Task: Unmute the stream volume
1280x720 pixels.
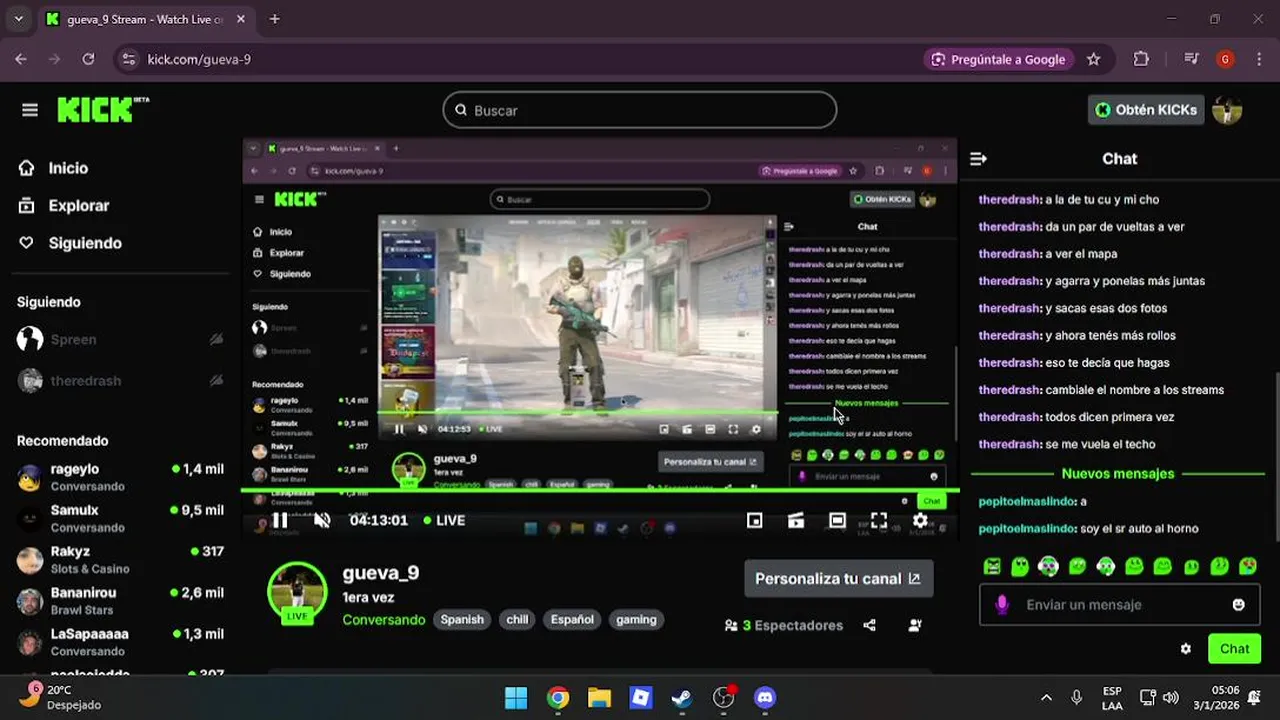Action: coord(322,520)
